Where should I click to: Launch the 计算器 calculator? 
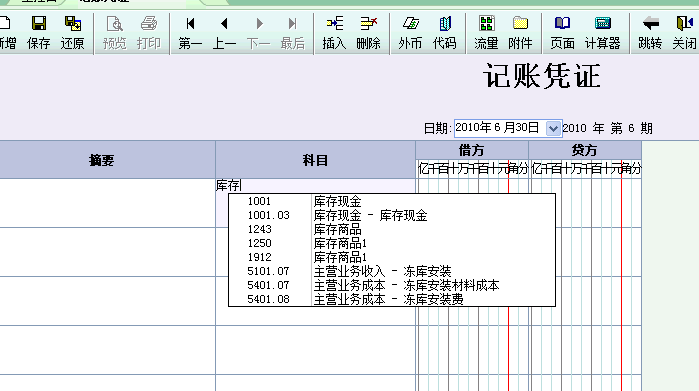pos(602,33)
